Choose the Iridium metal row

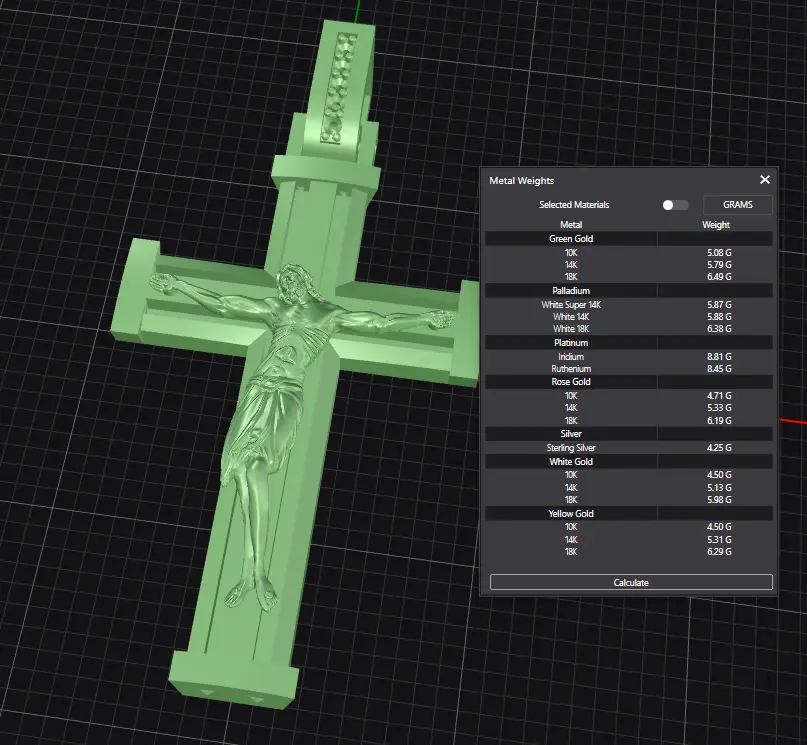tap(571, 356)
